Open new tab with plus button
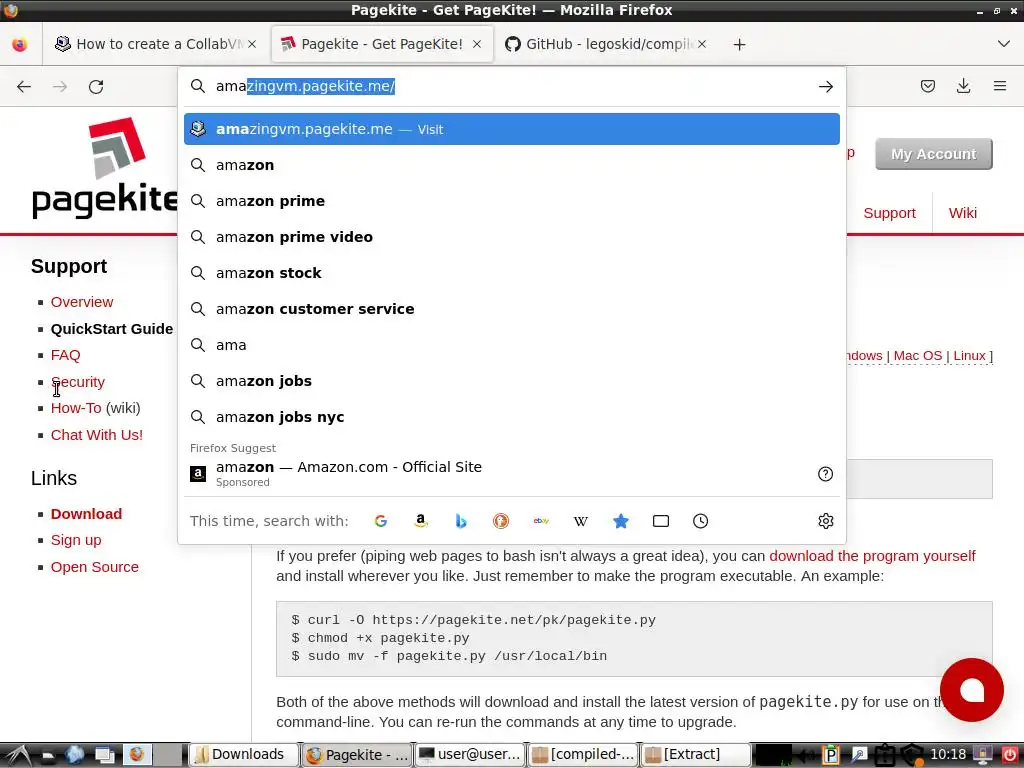Viewport: 1024px width, 768px height. click(739, 44)
